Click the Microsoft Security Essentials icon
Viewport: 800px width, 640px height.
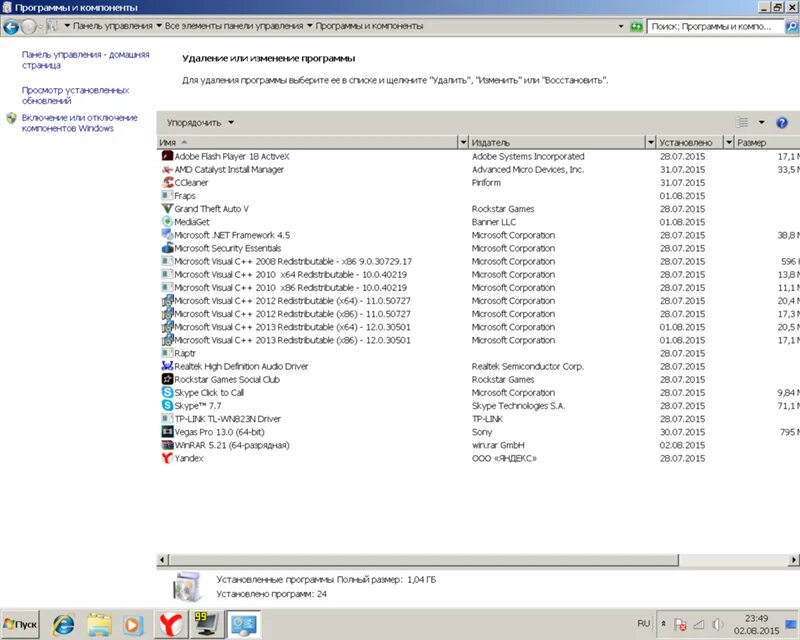click(x=167, y=248)
